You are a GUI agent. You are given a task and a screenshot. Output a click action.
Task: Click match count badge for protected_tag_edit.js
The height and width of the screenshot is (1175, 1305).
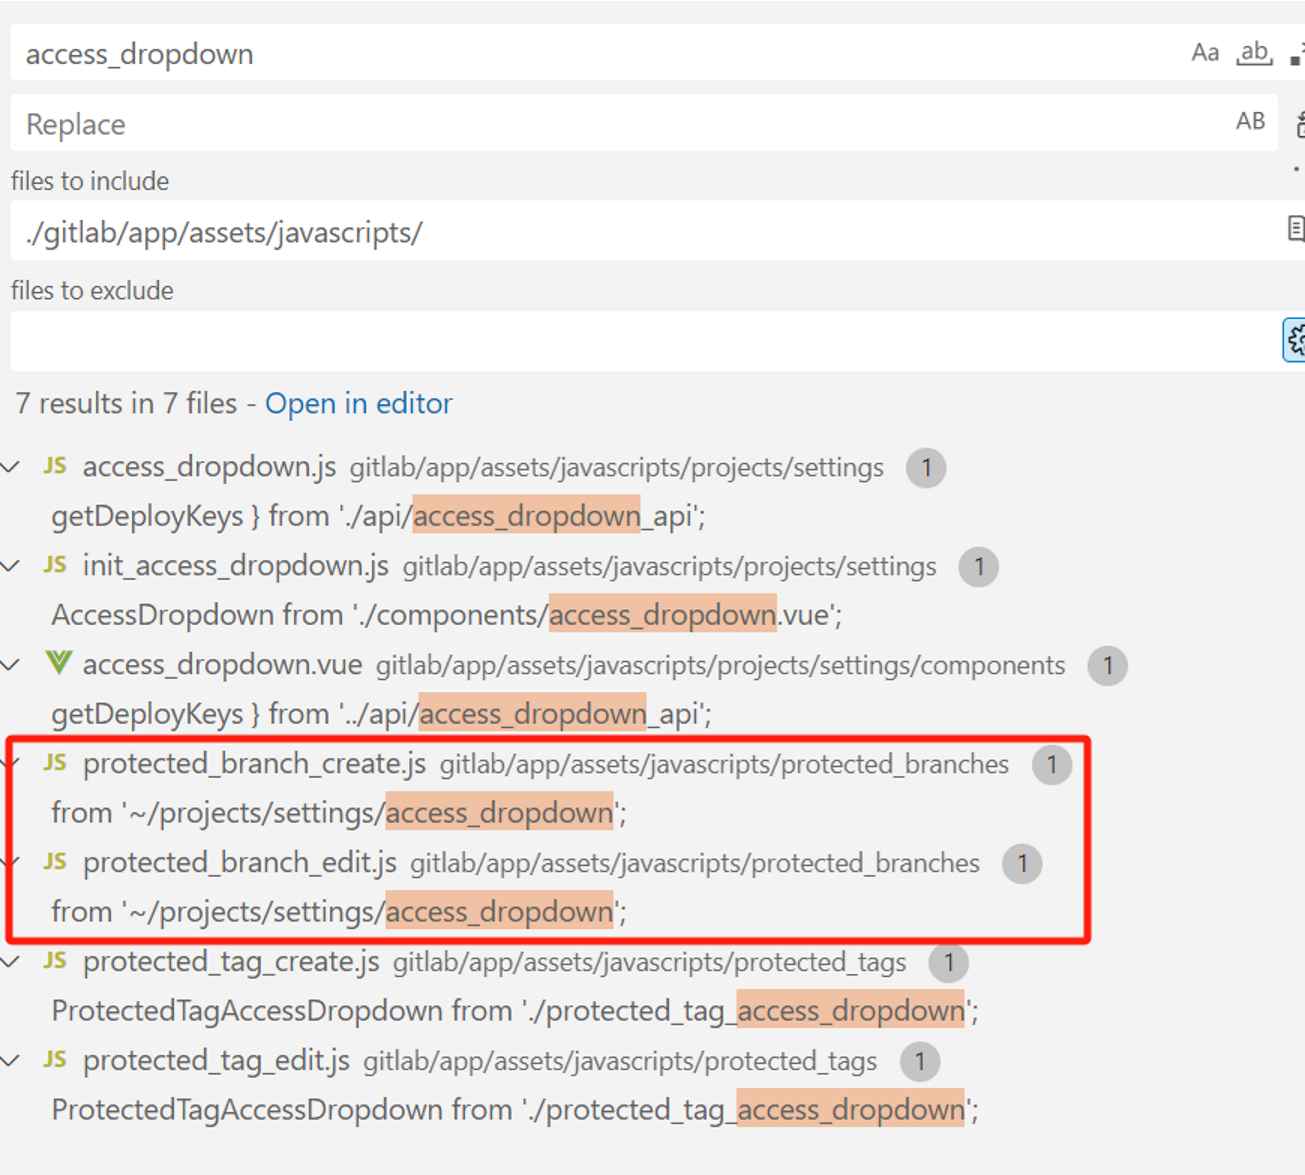(919, 1061)
